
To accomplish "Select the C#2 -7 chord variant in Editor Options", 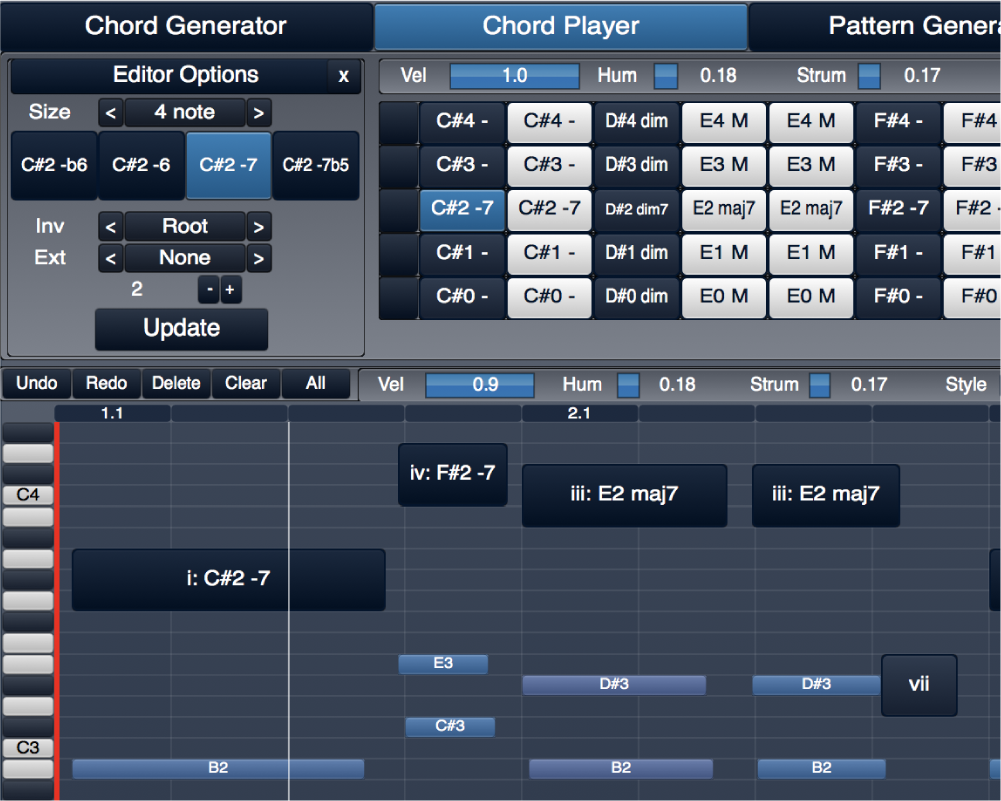I will point(229,166).
